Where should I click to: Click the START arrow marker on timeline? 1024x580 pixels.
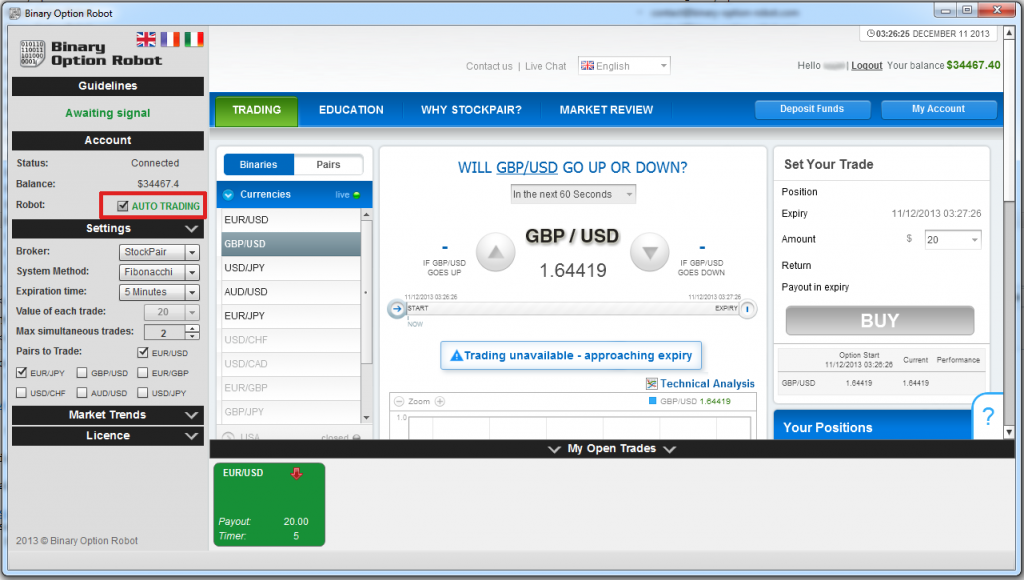396,308
